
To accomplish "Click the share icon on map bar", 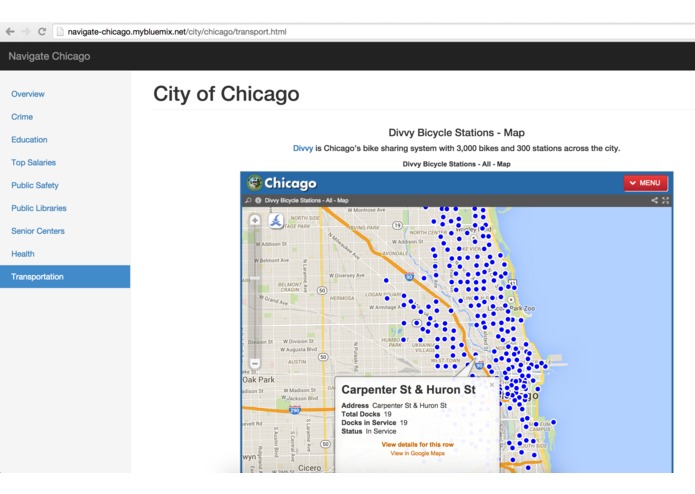I will (x=654, y=200).
